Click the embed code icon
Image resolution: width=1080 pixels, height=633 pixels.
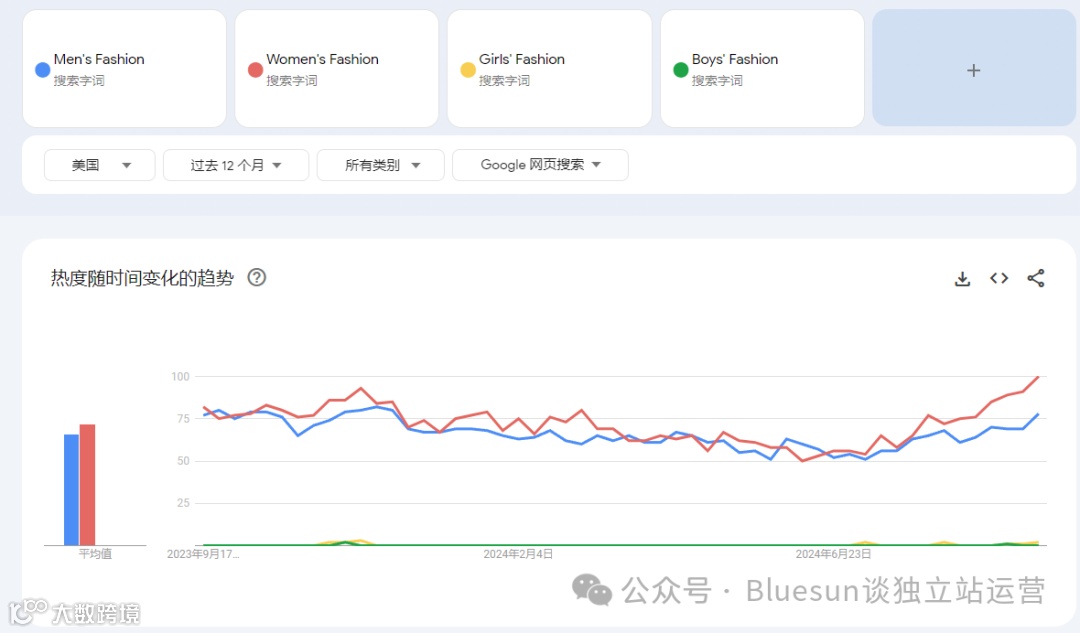pyautogui.click(x=999, y=279)
